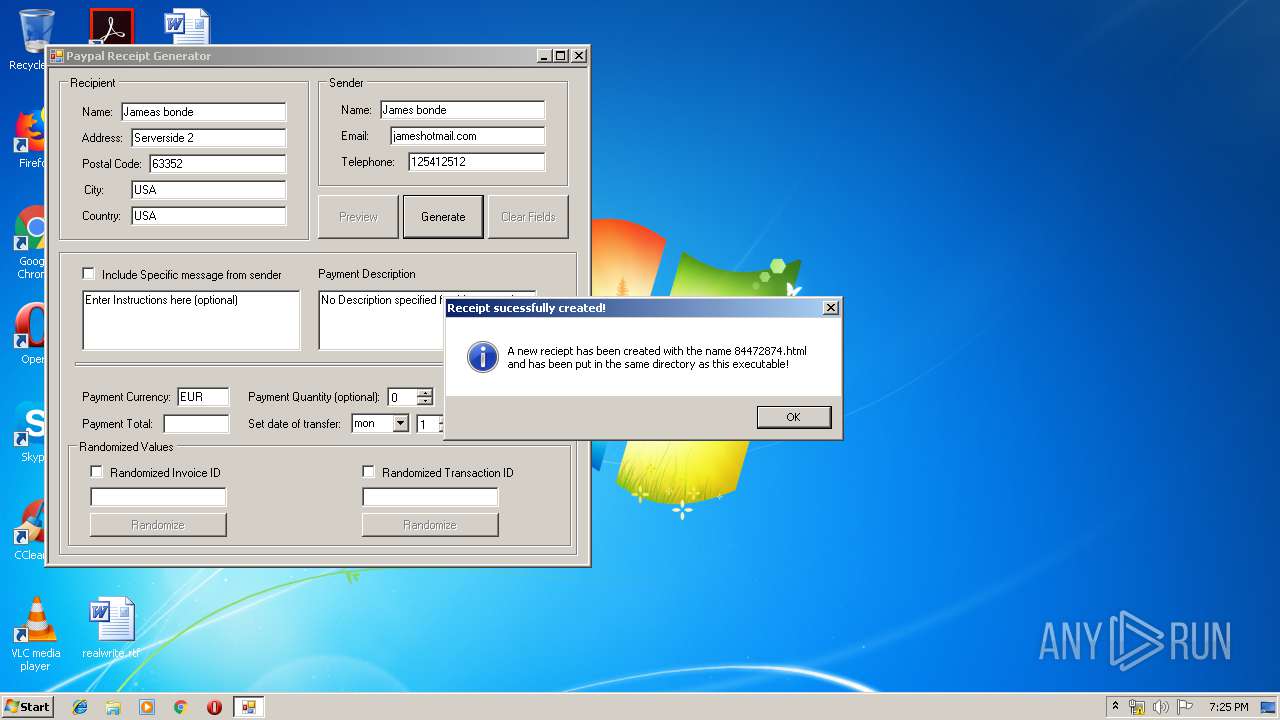Viewport: 1280px width, 720px height.
Task: Click OK in the receipt created dialog
Action: coord(794,417)
